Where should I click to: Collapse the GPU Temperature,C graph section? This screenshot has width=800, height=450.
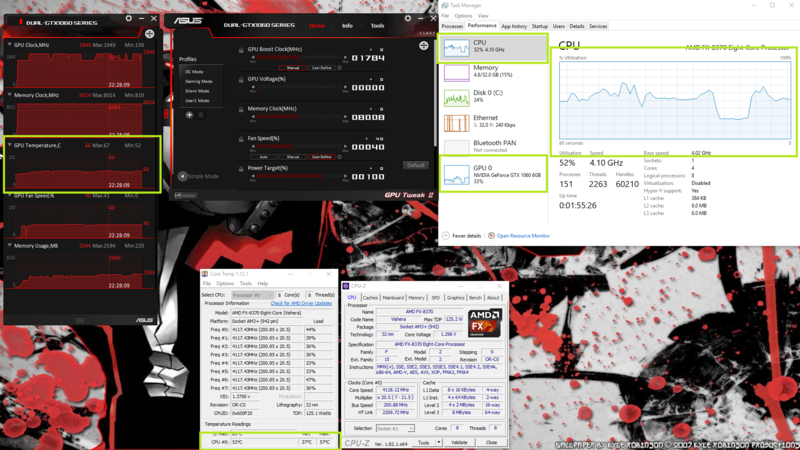(x=10, y=145)
